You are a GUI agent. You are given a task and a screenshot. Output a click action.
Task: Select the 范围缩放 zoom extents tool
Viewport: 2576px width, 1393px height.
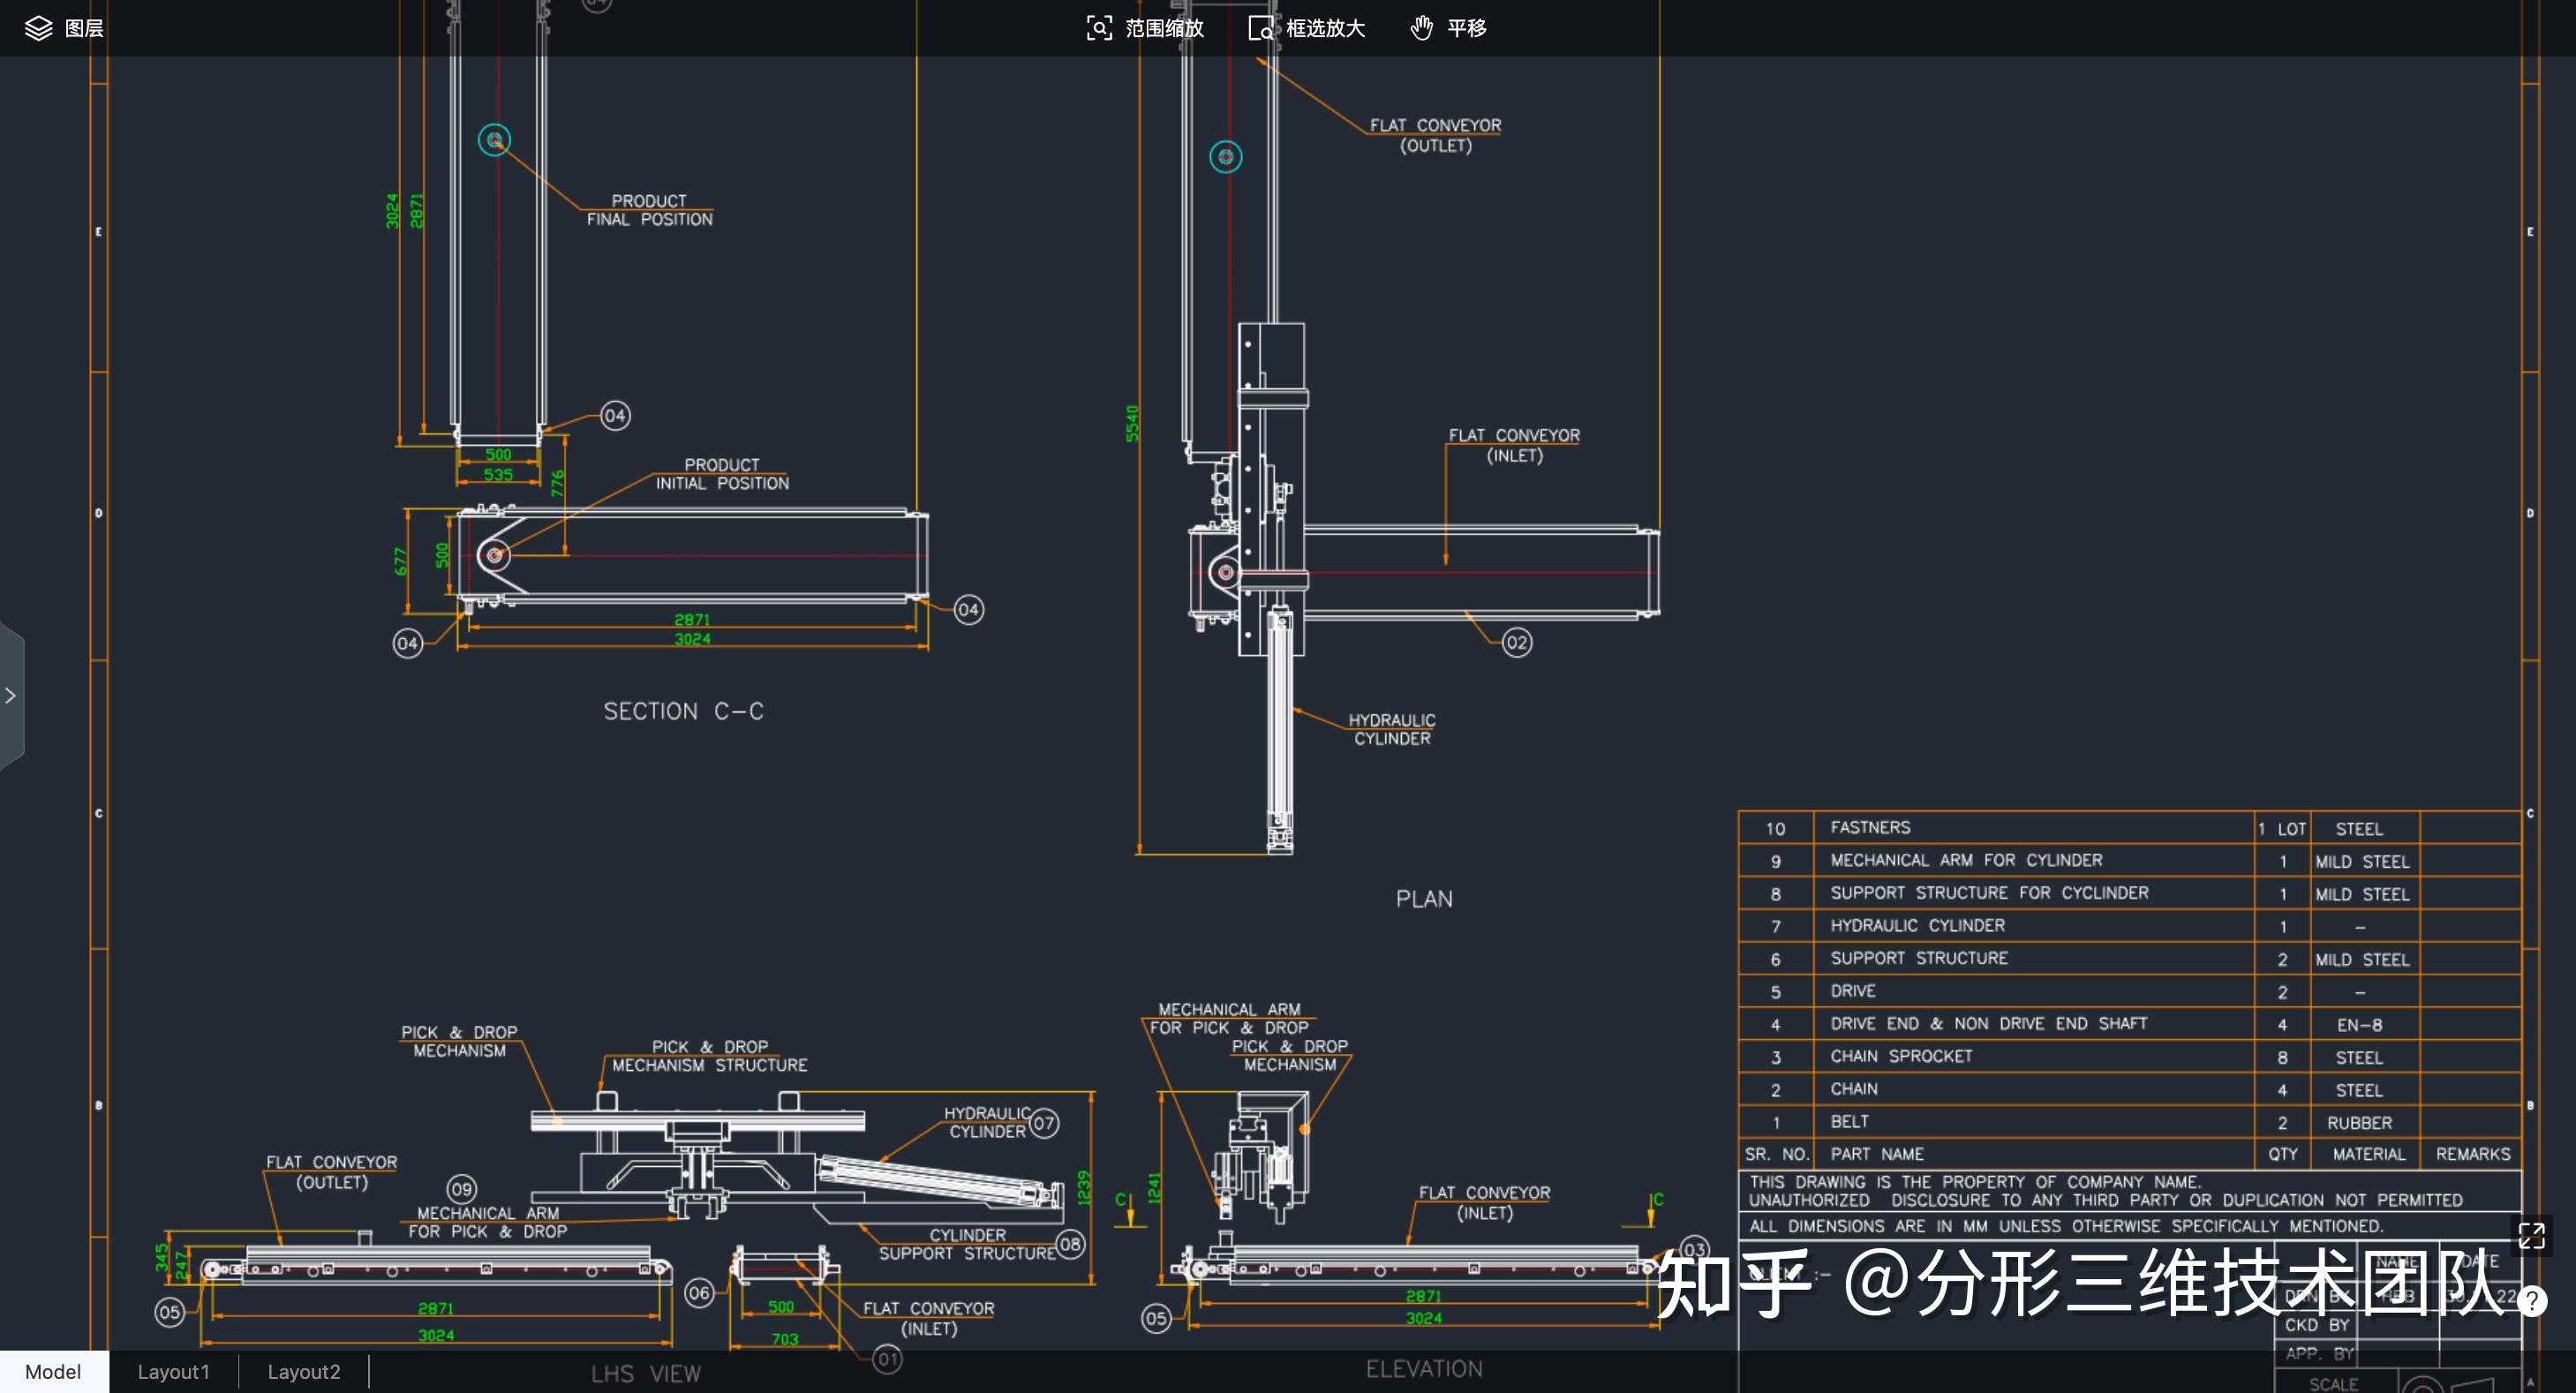click(1146, 28)
